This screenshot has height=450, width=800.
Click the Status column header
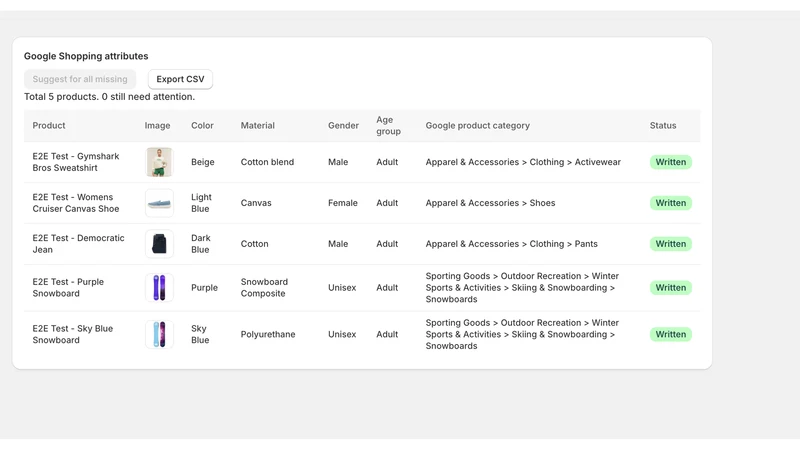[663, 126]
